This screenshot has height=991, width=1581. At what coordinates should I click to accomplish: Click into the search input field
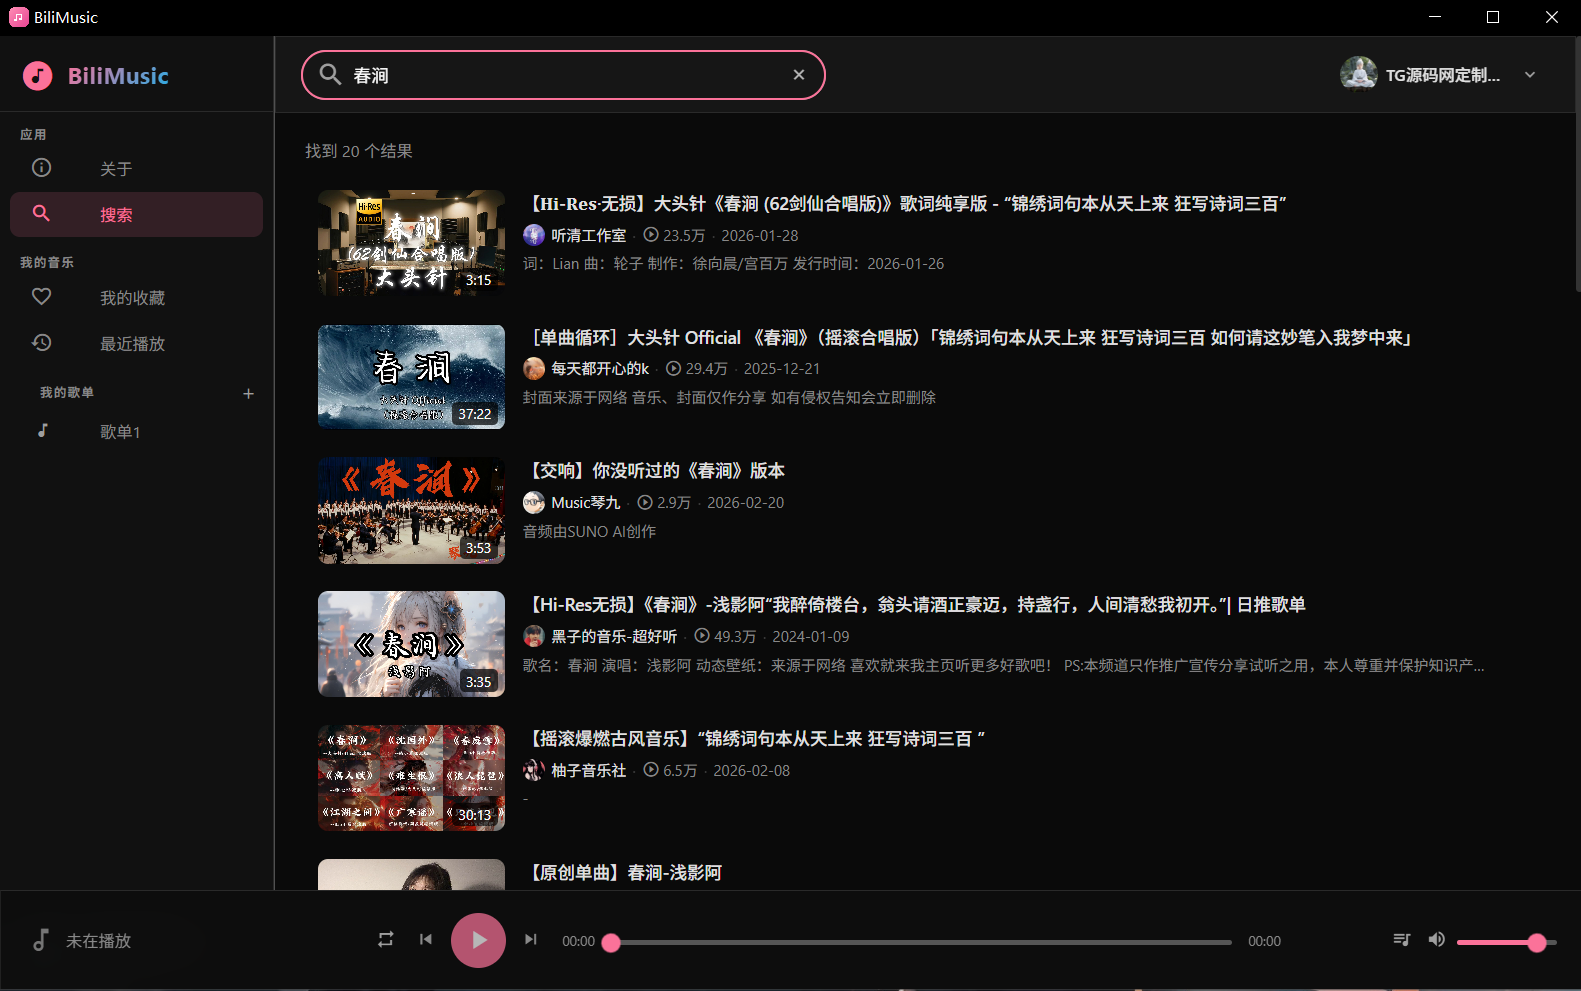[x=560, y=76]
